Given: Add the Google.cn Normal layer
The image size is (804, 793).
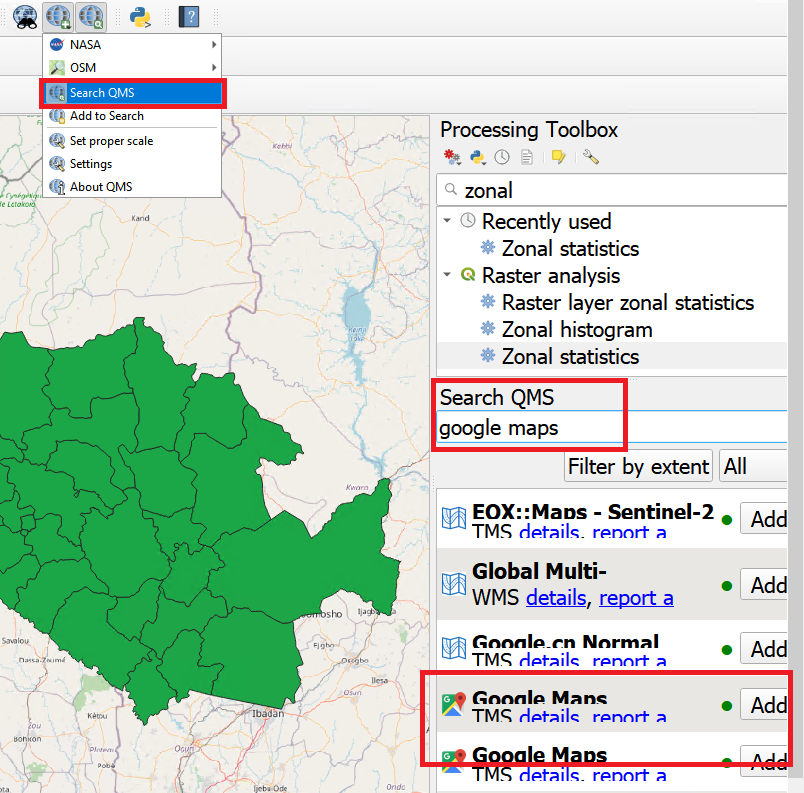Looking at the screenshot, I should click(x=764, y=648).
